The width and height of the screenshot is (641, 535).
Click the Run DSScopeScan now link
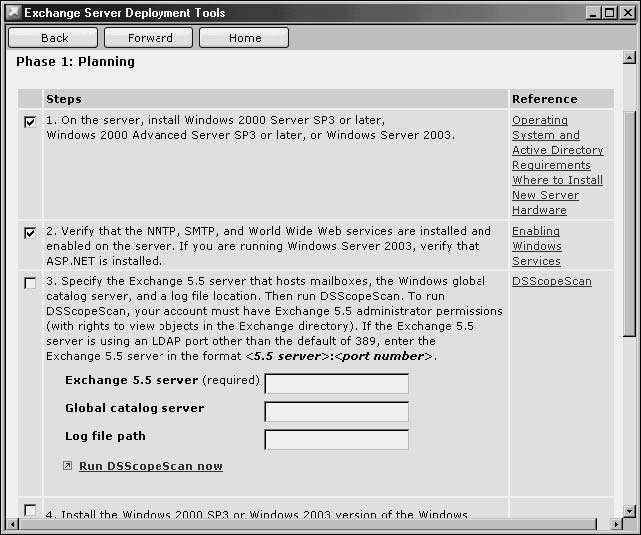point(150,466)
